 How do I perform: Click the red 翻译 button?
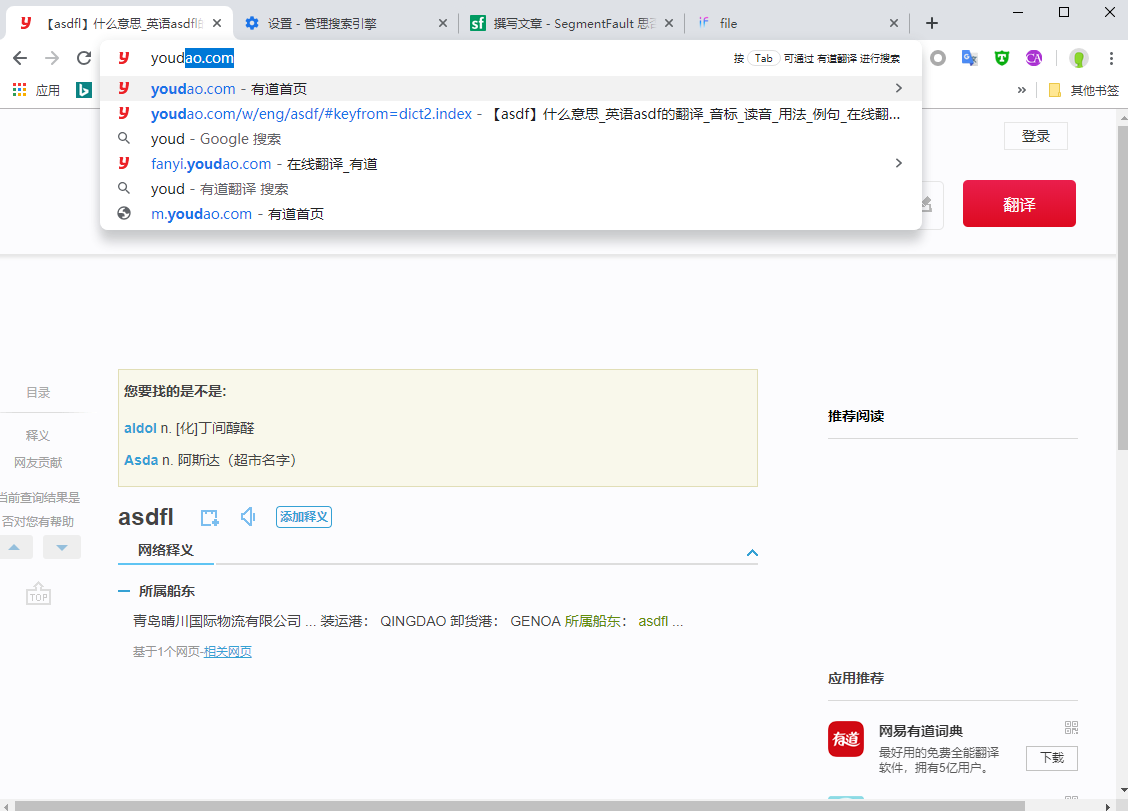(1018, 204)
